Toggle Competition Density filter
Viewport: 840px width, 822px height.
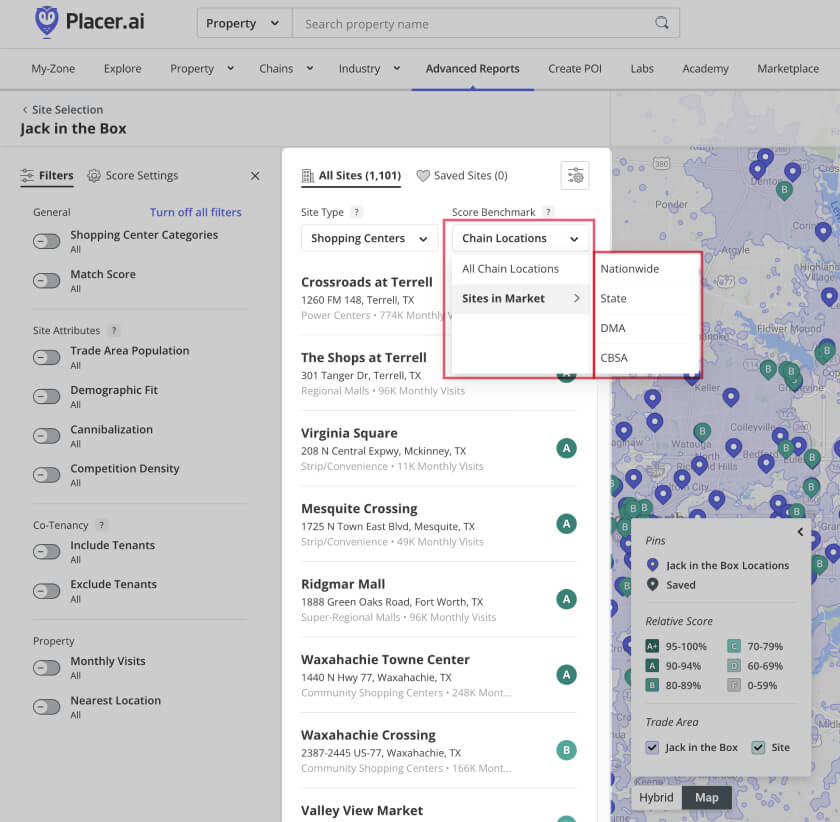[47, 475]
